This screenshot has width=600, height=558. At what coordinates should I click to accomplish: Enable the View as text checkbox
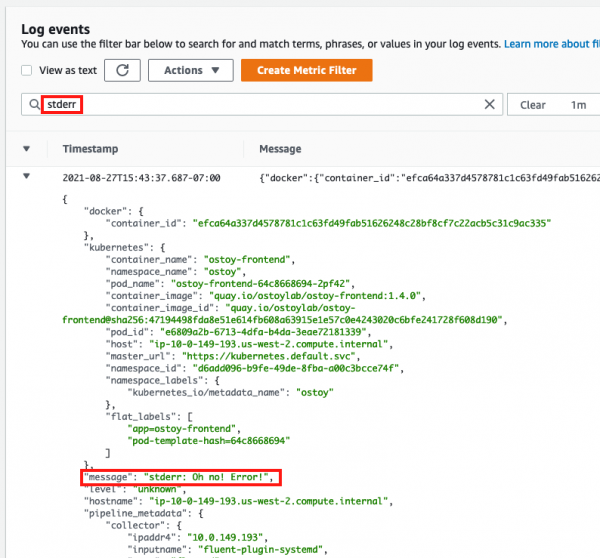click(x=28, y=71)
